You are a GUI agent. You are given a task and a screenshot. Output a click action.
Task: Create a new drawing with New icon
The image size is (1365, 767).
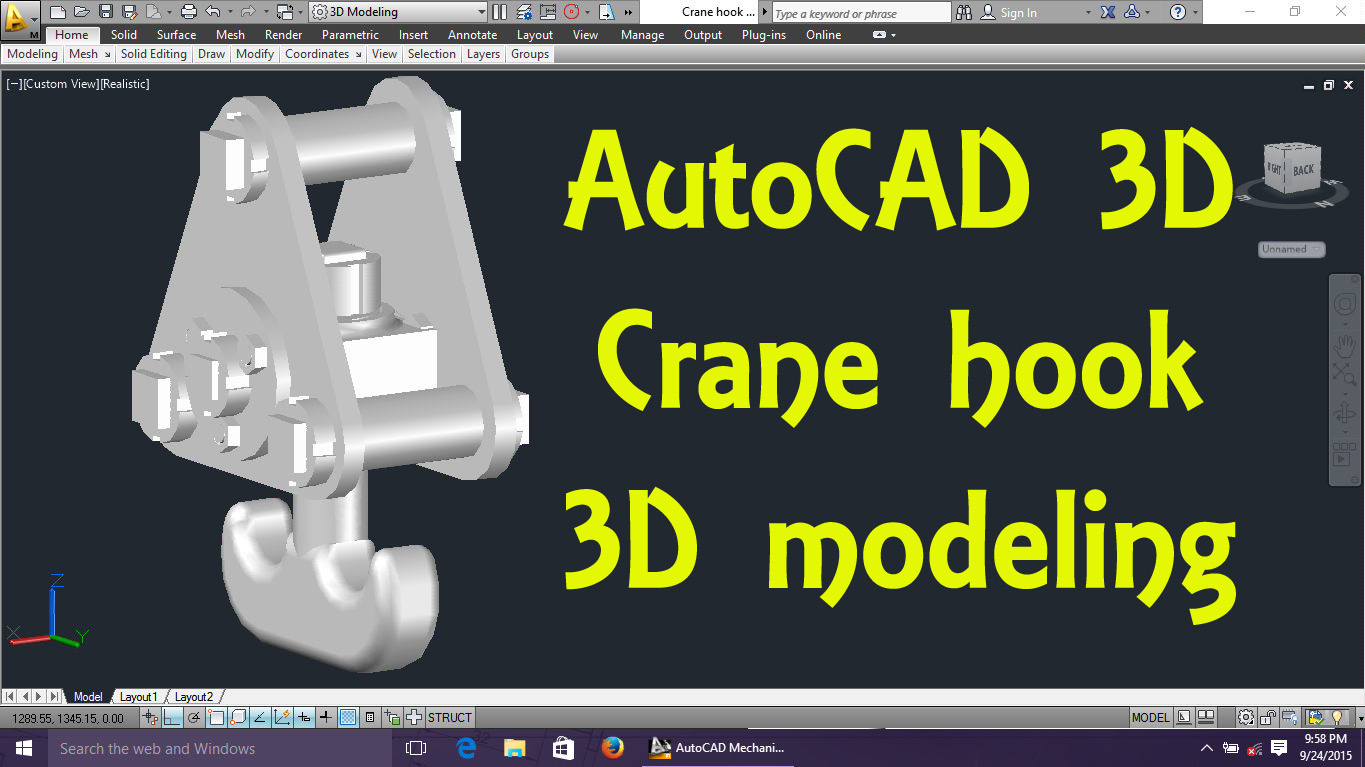58,12
